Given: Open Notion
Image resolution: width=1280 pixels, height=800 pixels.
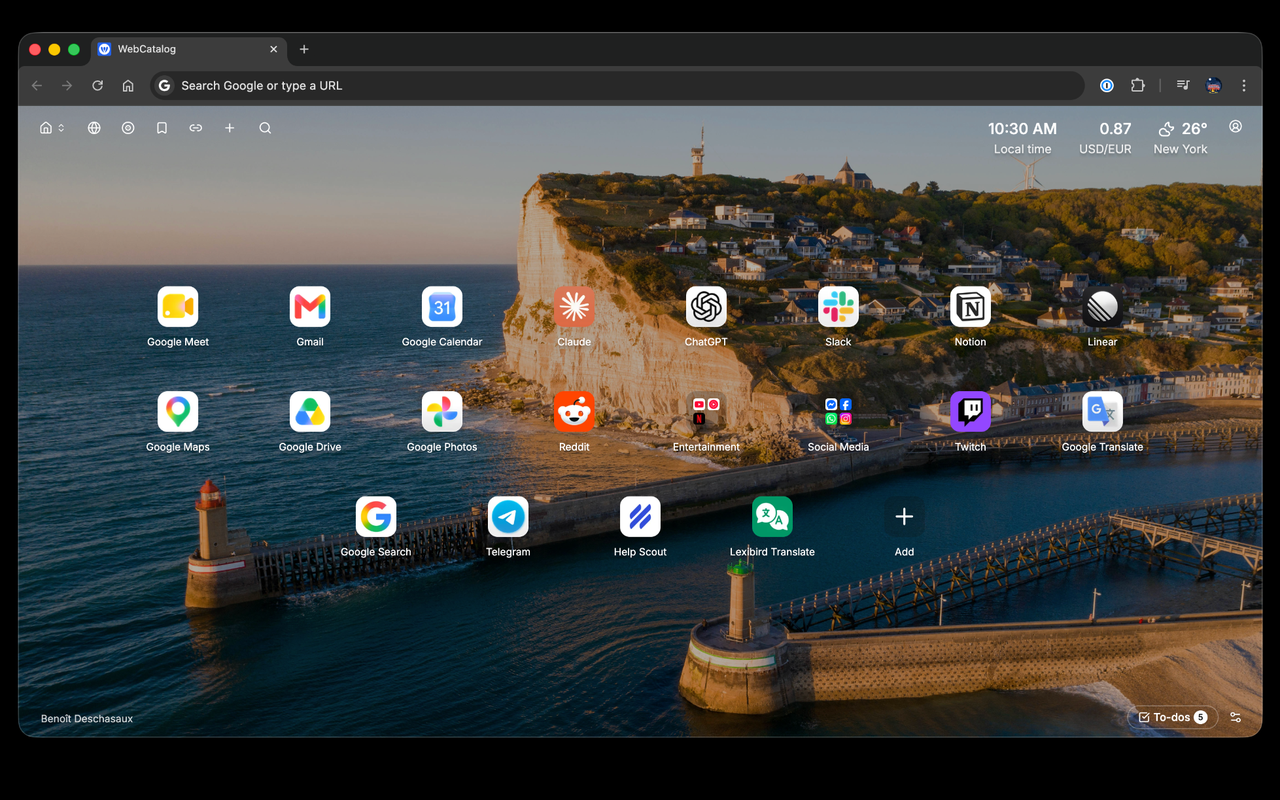Looking at the screenshot, I should [x=970, y=307].
